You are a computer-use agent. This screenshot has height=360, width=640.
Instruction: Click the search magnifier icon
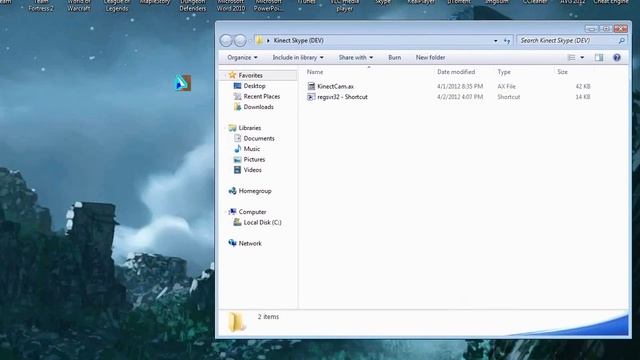(621, 40)
